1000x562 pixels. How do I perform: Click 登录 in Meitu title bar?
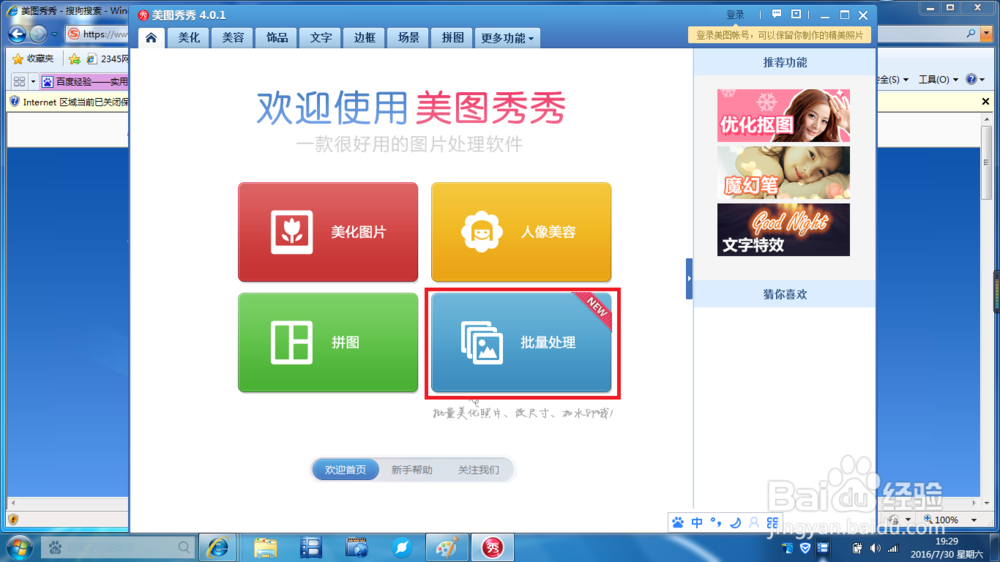coord(735,15)
